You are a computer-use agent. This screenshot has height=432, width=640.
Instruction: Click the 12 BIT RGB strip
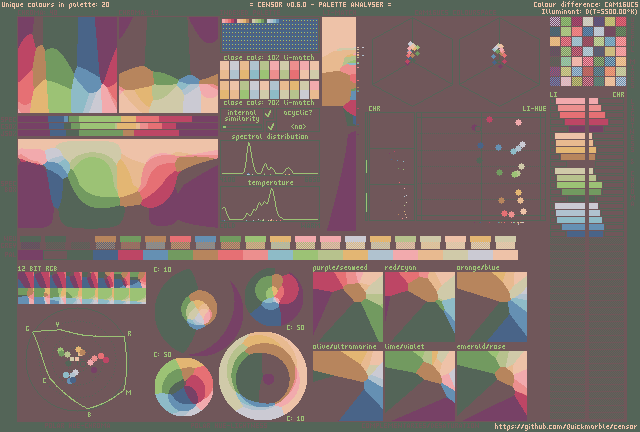point(81,288)
